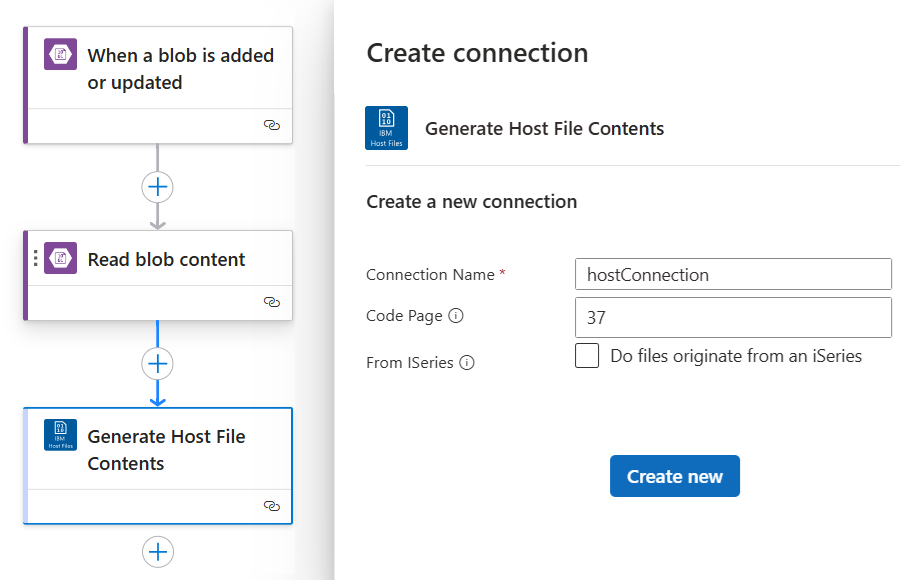The height and width of the screenshot is (580, 900).
Task: Click the Connection Name input field
Action: (x=733, y=274)
